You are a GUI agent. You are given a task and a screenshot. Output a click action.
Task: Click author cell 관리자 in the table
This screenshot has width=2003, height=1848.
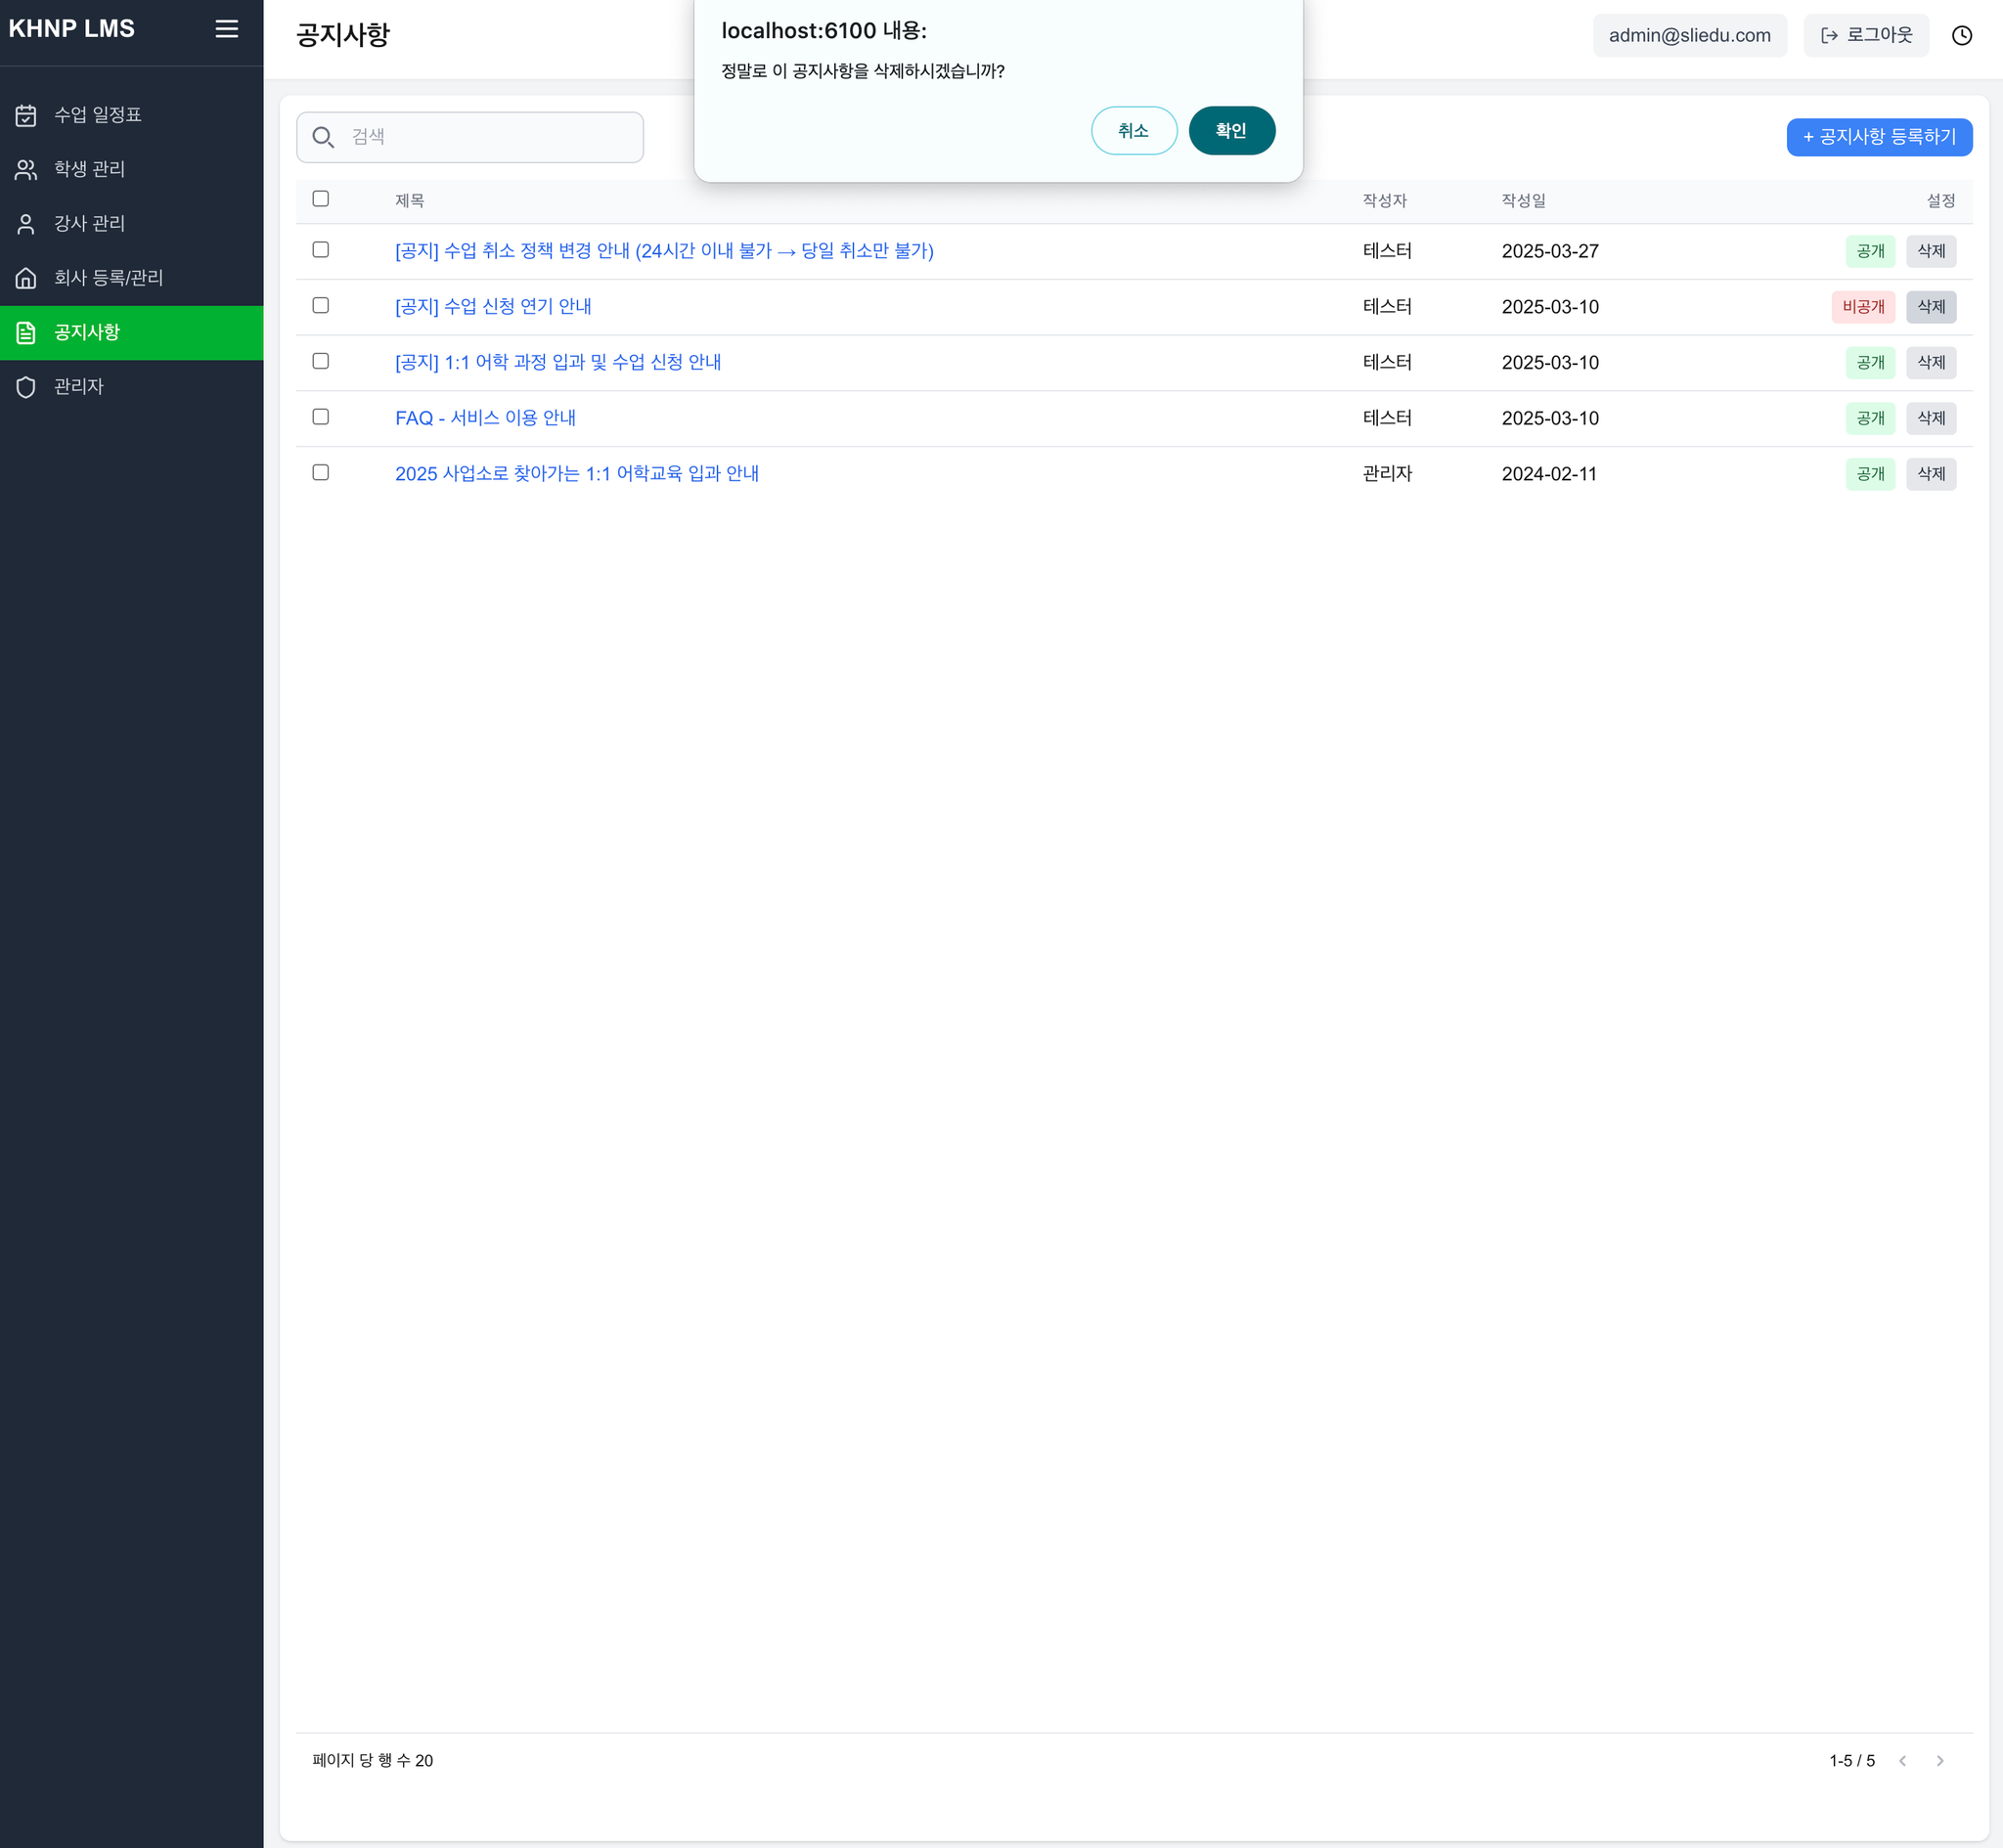[x=1387, y=474]
